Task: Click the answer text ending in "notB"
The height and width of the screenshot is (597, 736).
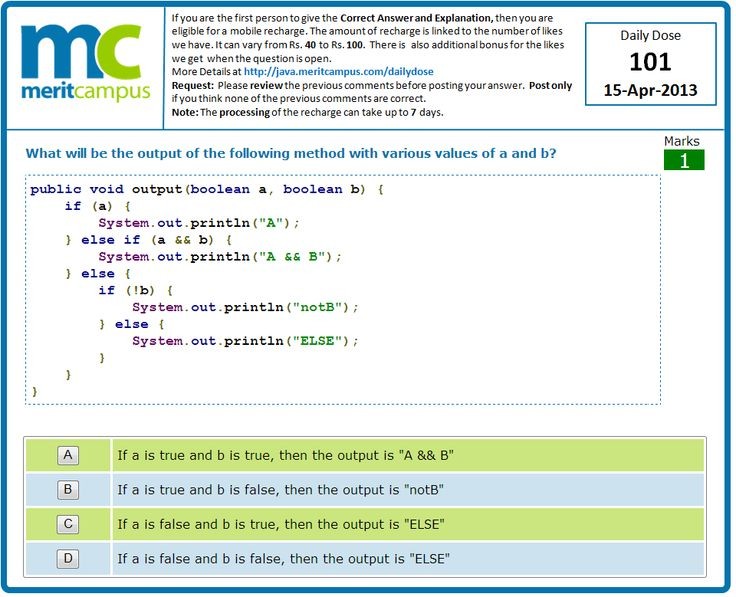Action: coord(280,490)
